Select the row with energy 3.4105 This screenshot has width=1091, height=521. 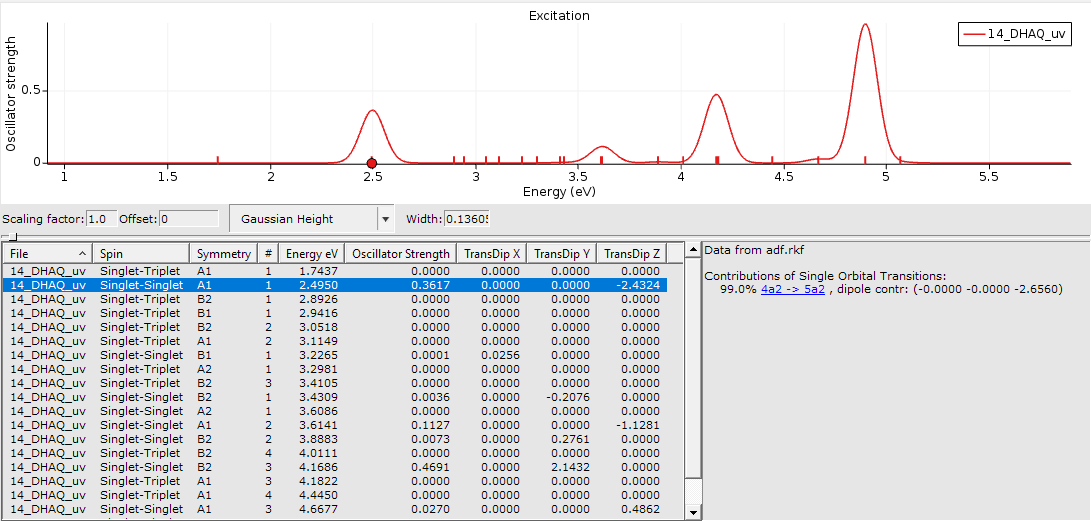click(x=335, y=383)
